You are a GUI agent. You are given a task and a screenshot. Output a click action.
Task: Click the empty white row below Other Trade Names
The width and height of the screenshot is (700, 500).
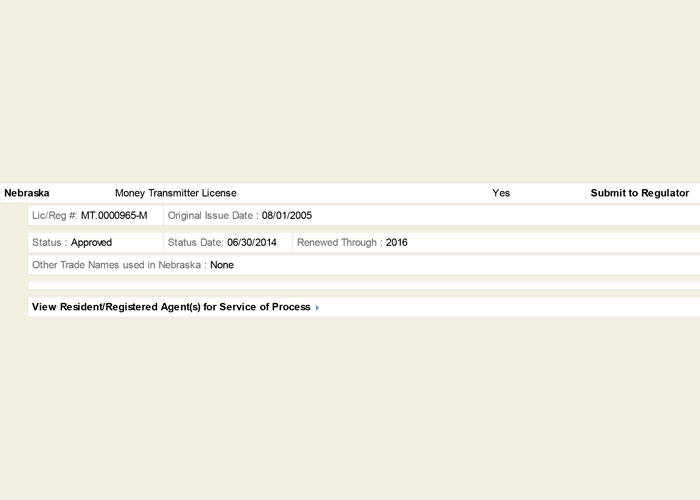pos(360,285)
